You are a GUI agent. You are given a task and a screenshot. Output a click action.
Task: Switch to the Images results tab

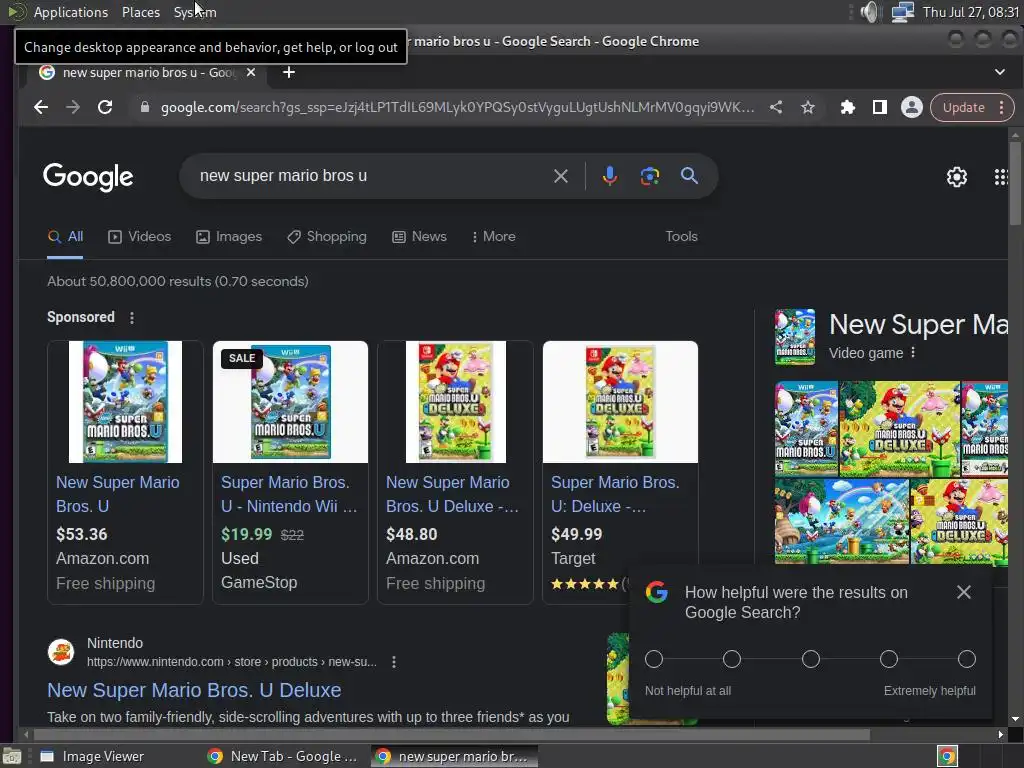pos(229,236)
